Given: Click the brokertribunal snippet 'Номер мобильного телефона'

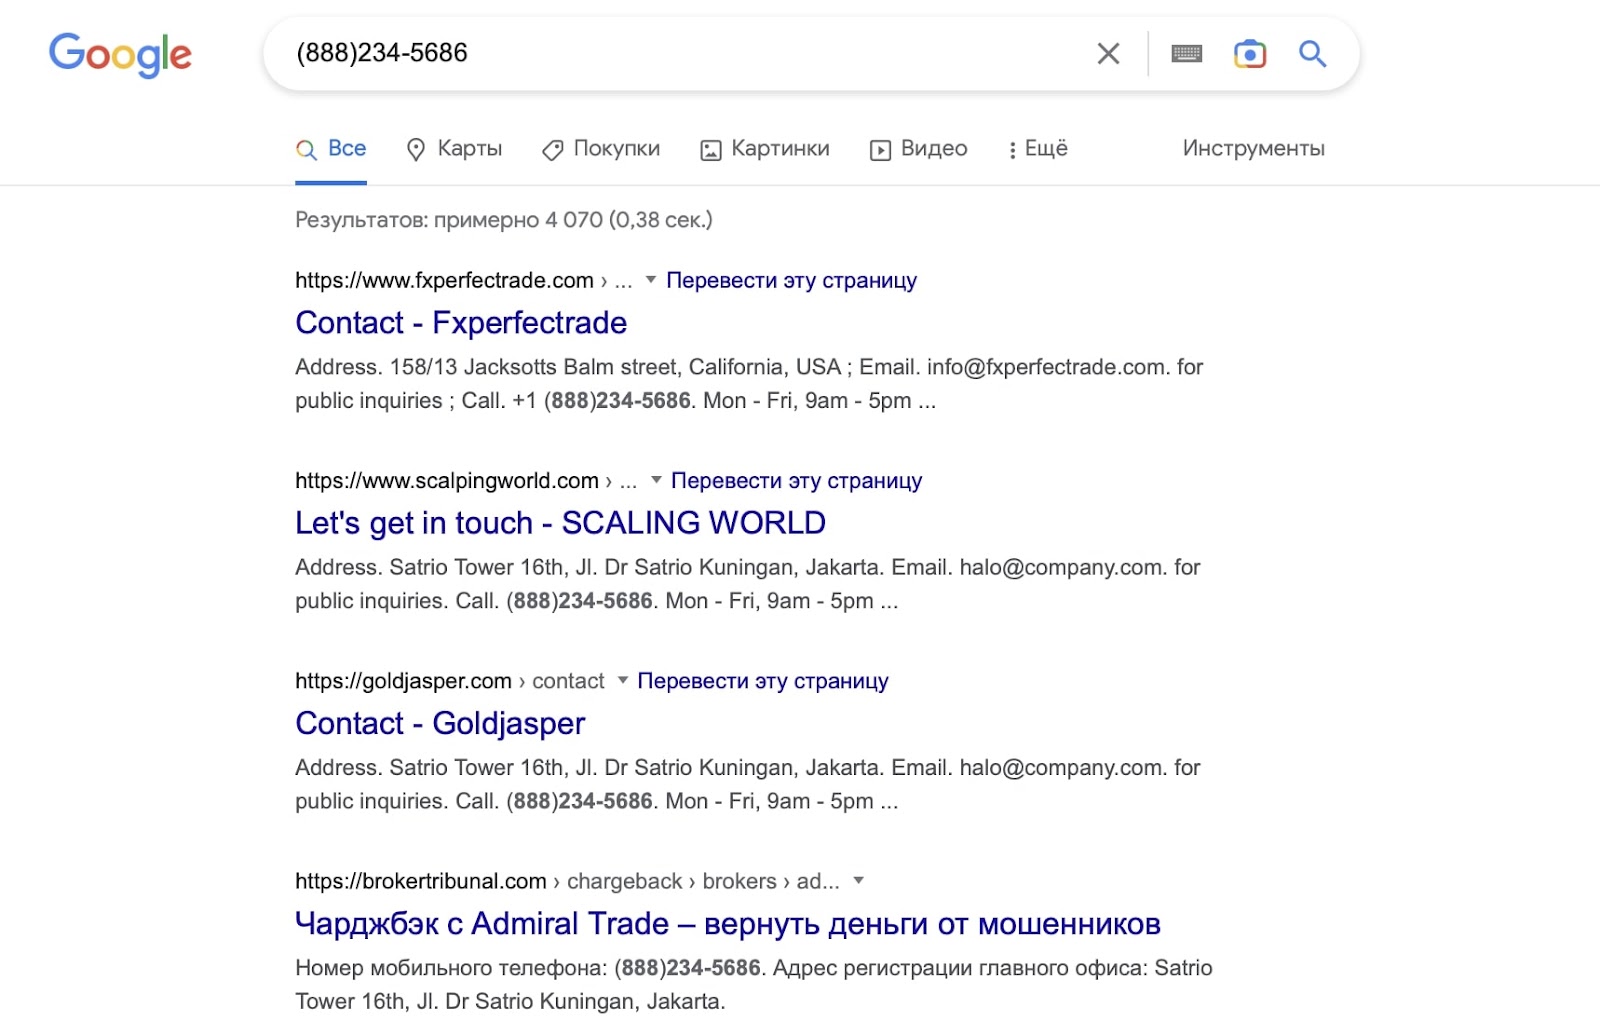Looking at the screenshot, I should tap(754, 984).
